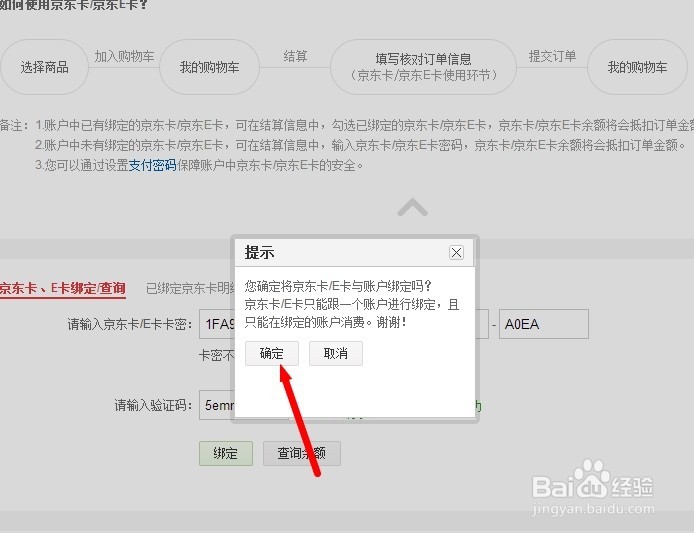Focus the first card password field 1FA9

(217, 324)
